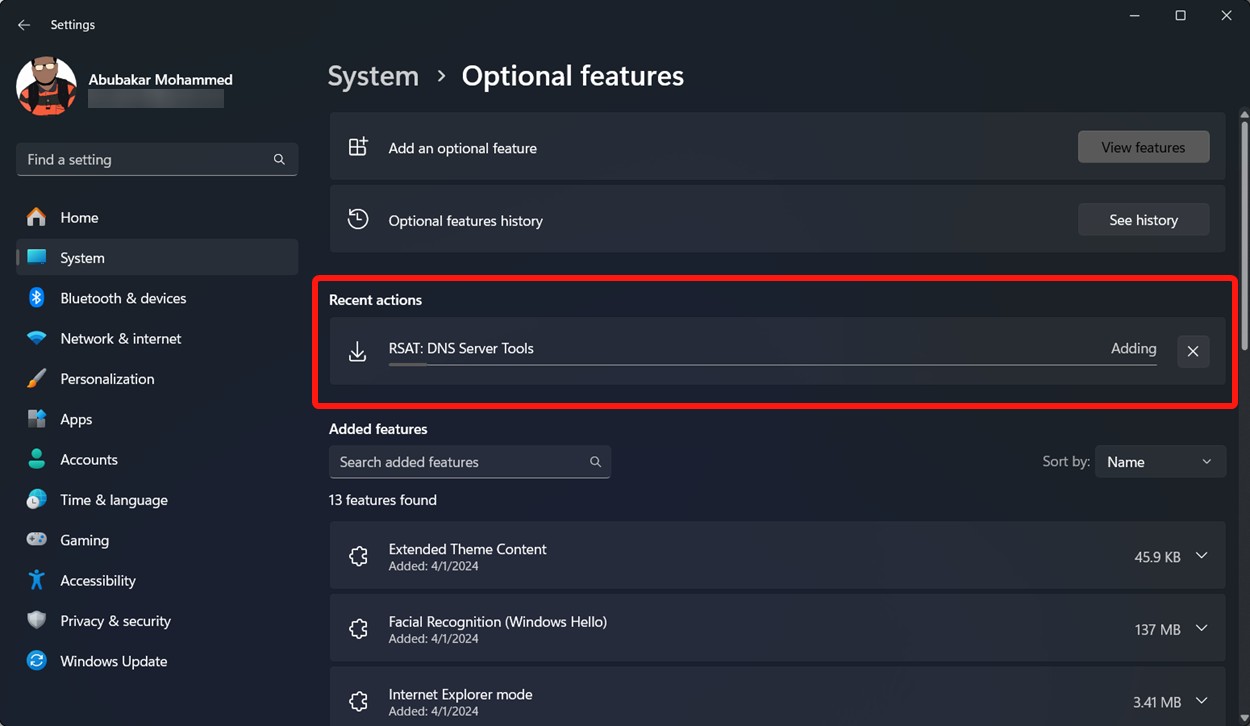Viewport: 1250px width, 726px height.
Task: Expand the Internet Explorer mode entry
Action: [1201, 701]
